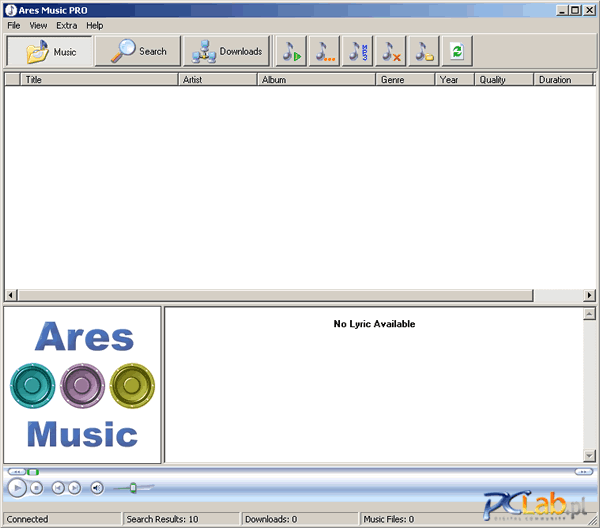Click "Music Files: 0" in status bar
Screen dimensions: 600x528
click(x=389, y=519)
